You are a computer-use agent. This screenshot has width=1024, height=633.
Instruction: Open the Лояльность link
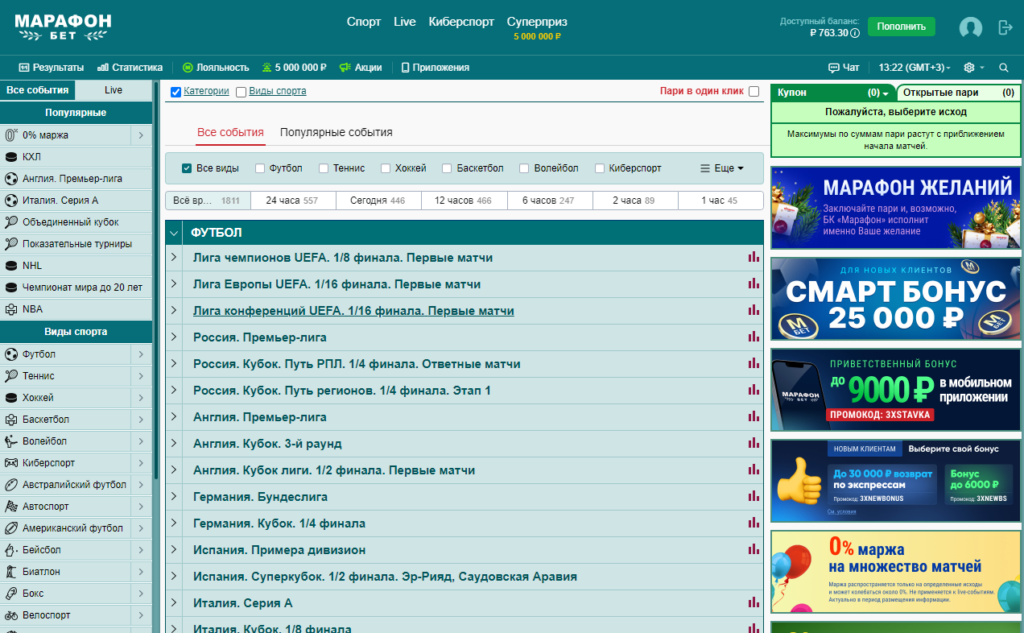tap(216, 67)
